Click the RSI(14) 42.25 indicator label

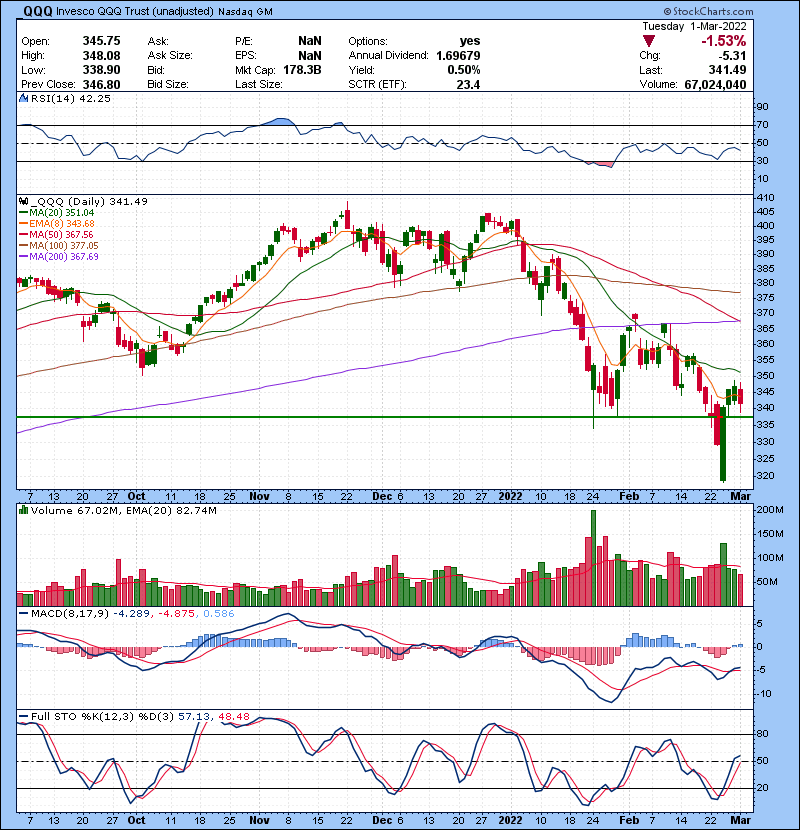70,98
